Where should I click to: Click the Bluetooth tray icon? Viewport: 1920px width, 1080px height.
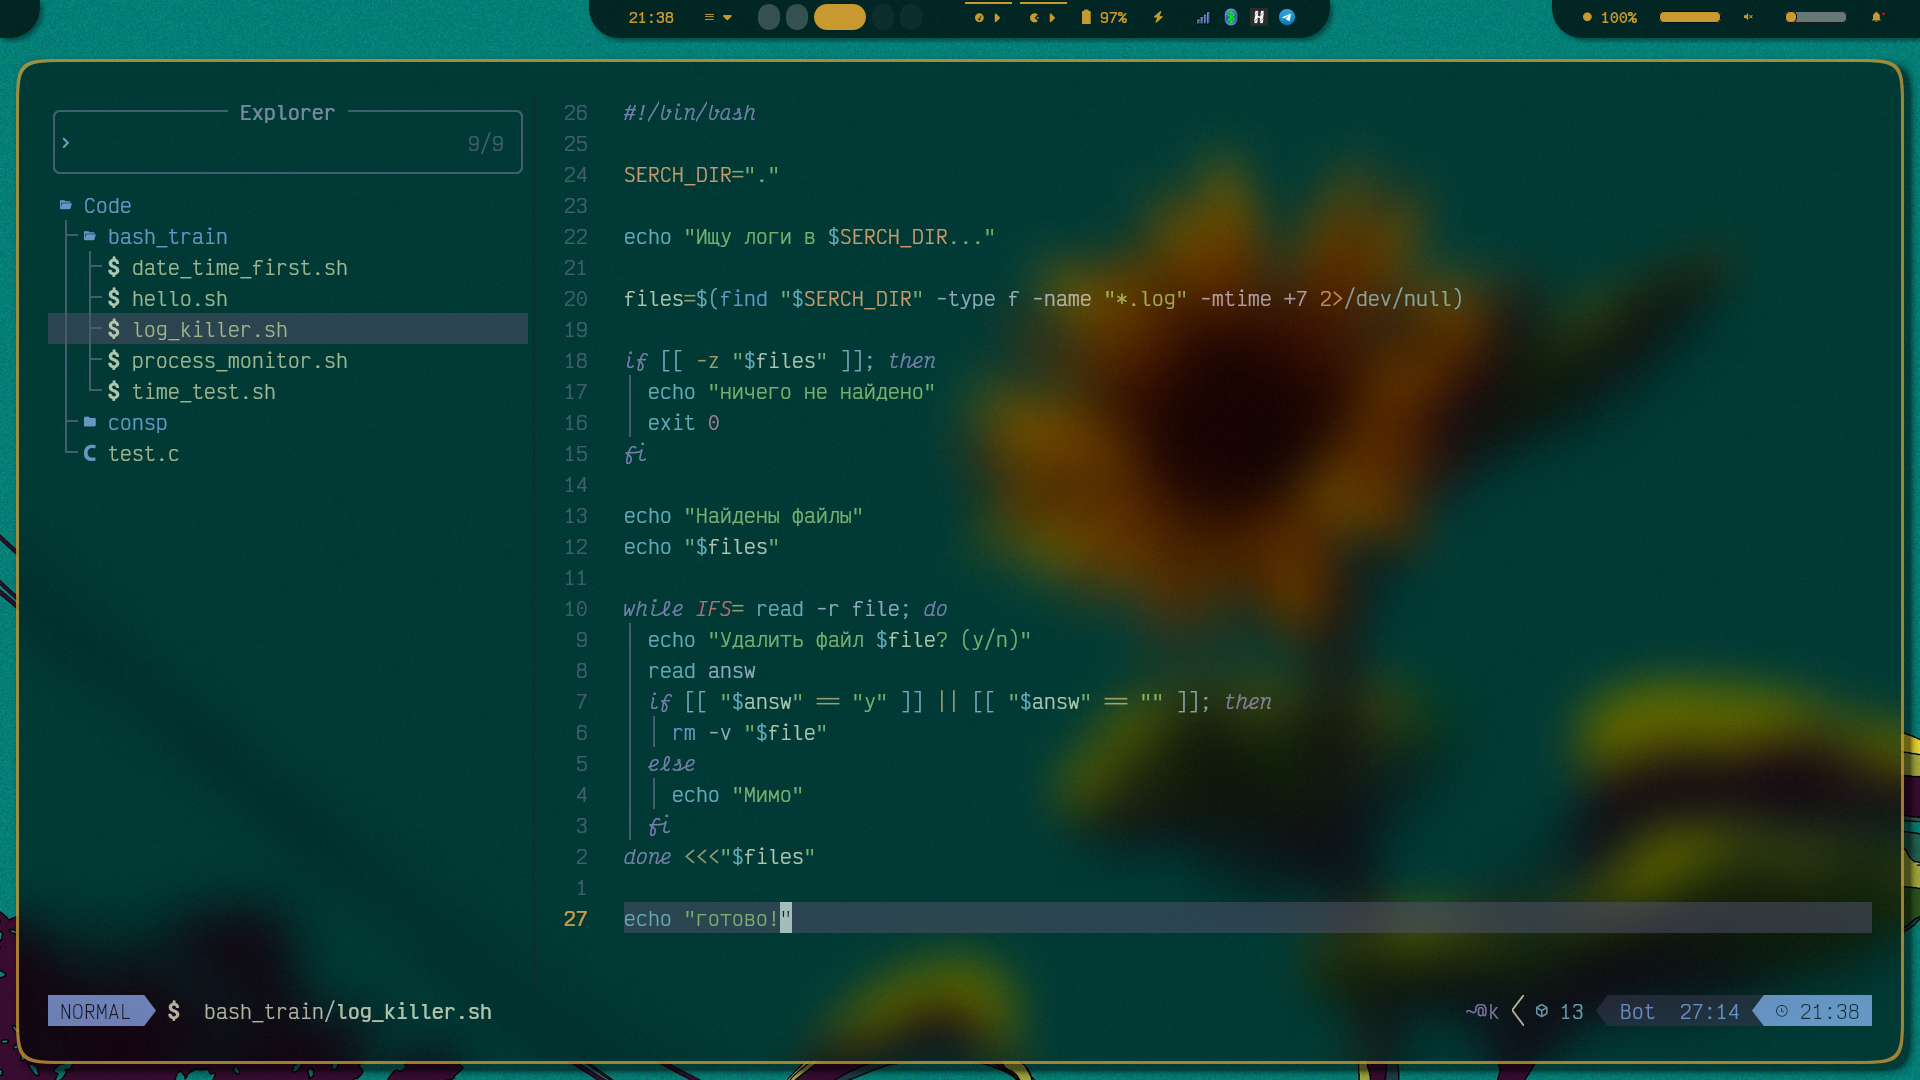coord(1231,17)
